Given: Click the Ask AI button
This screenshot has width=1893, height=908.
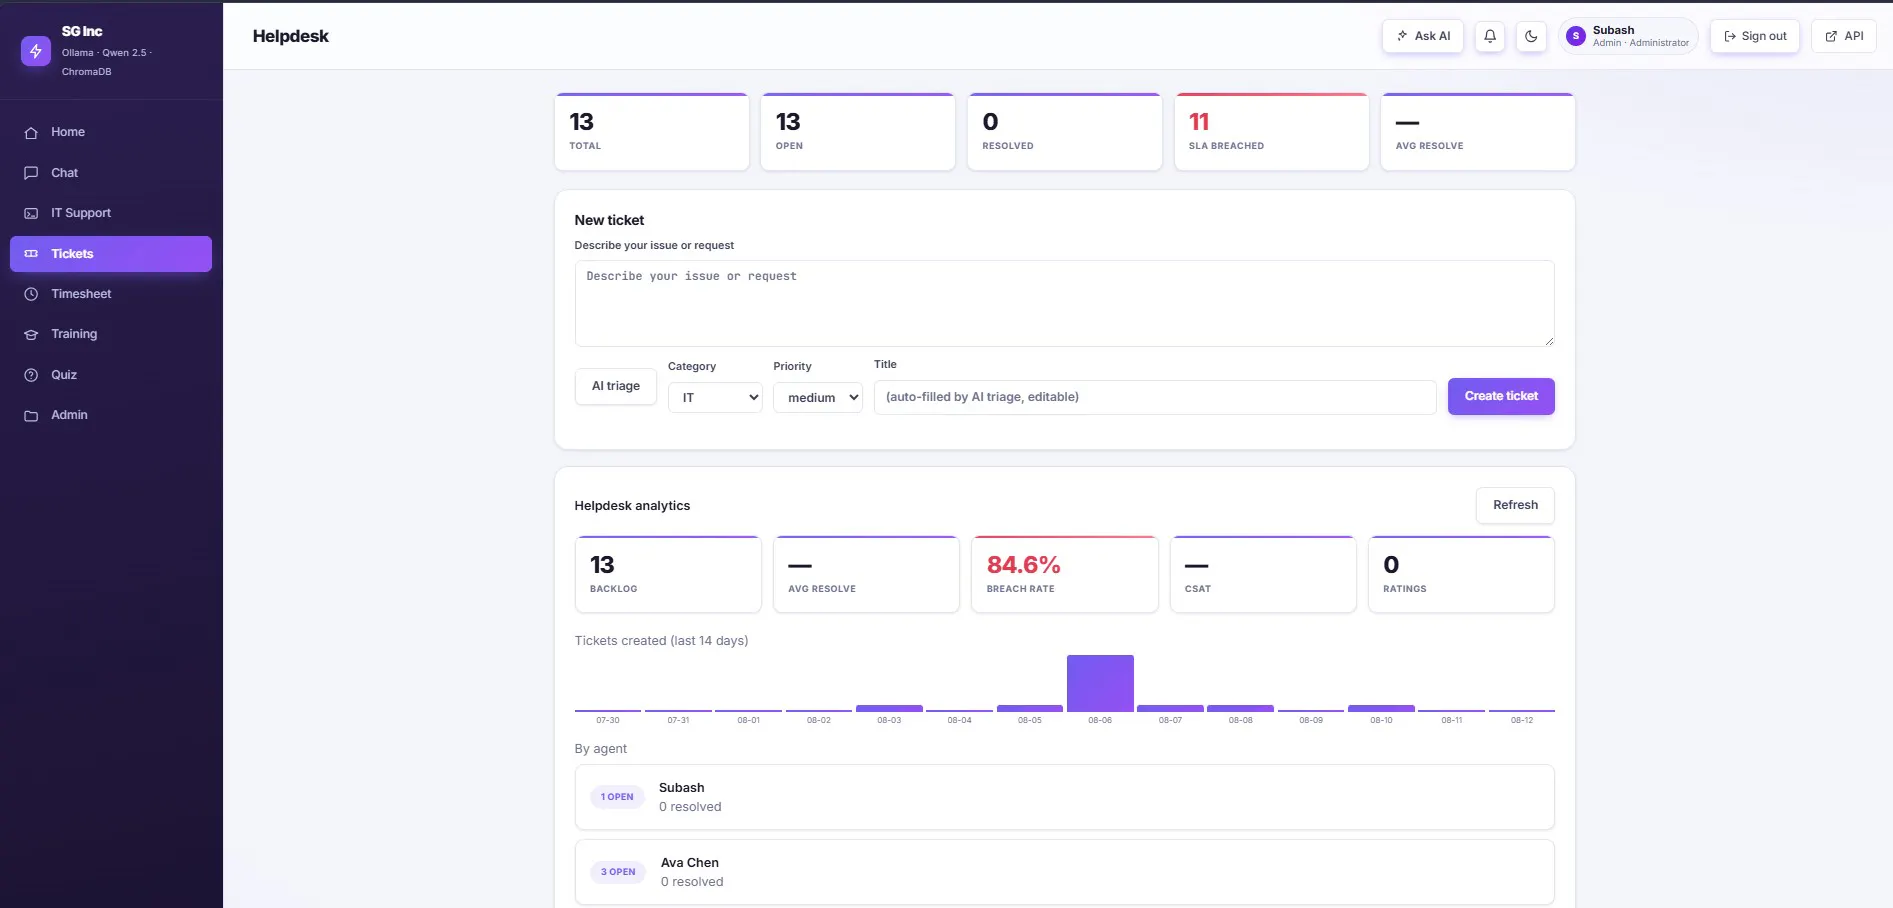Looking at the screenshot, I should tap(1423, 36).
